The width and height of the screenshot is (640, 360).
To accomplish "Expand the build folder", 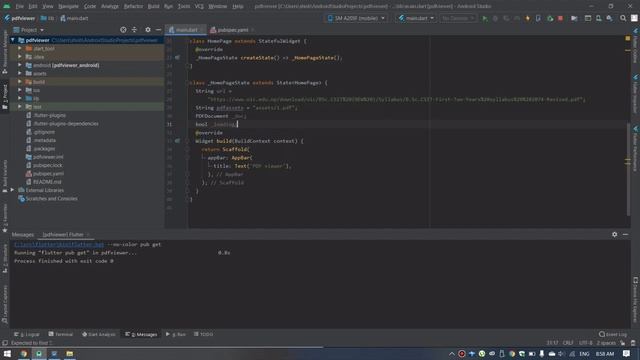I will tap(20, 82).
